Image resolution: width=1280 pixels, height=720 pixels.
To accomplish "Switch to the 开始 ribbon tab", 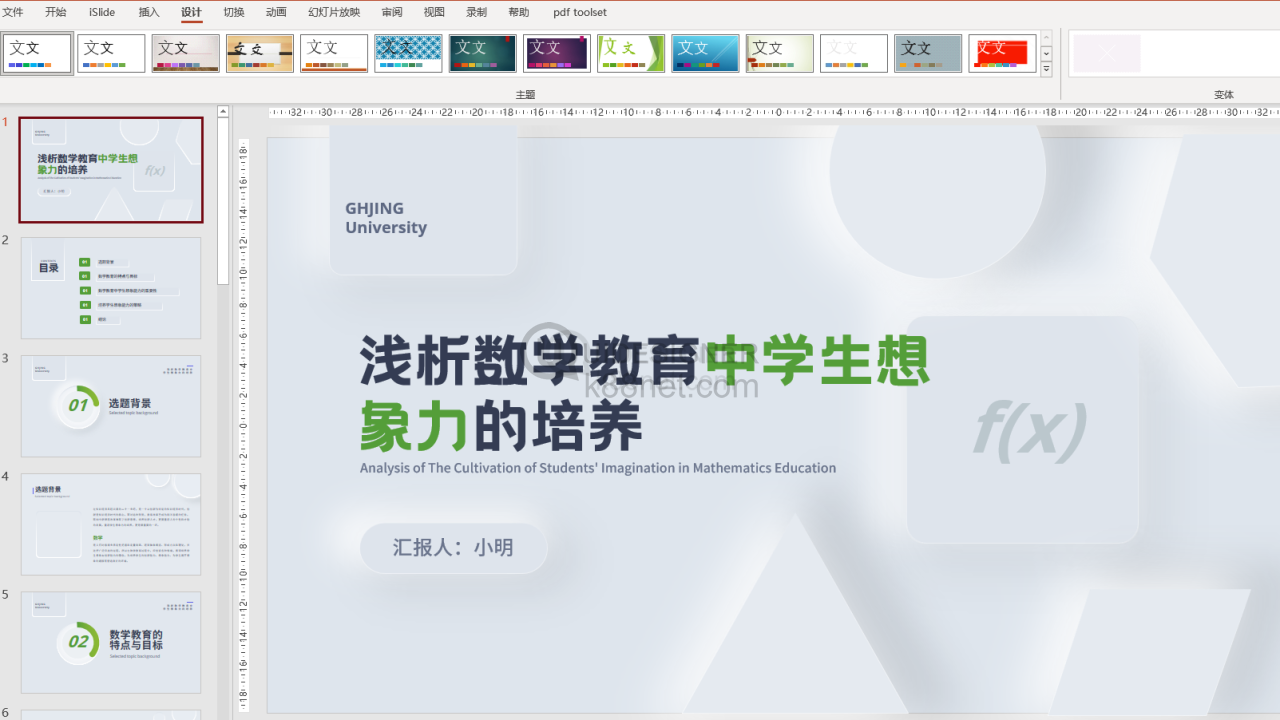I will (56, 12).
